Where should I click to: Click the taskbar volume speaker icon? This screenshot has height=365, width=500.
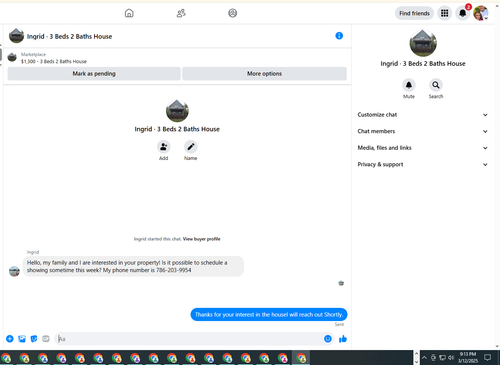point(451,358)
